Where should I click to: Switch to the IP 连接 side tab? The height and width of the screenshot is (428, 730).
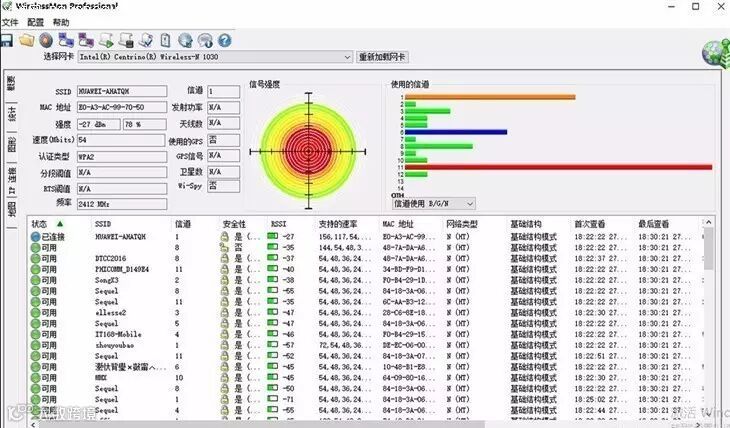(x=12, y=181)
